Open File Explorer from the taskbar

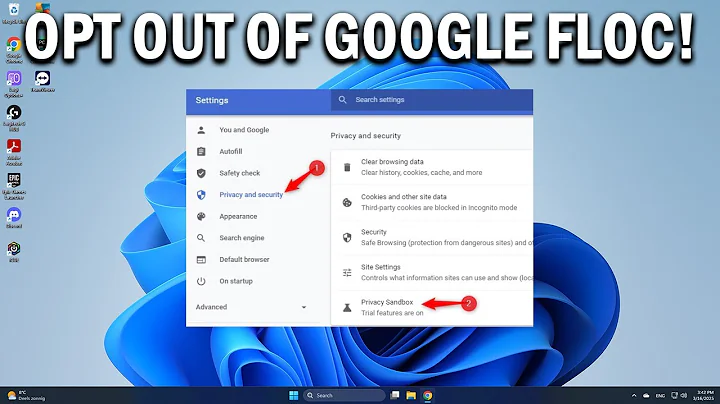pos(411,395)
